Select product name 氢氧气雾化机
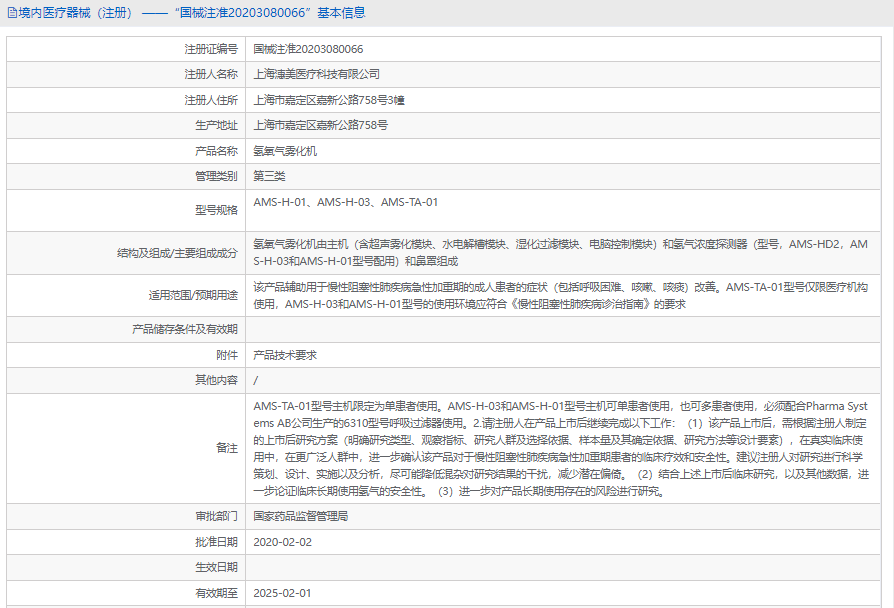The image size is (894, 608). pyautogui.click(x=285, y=151)
